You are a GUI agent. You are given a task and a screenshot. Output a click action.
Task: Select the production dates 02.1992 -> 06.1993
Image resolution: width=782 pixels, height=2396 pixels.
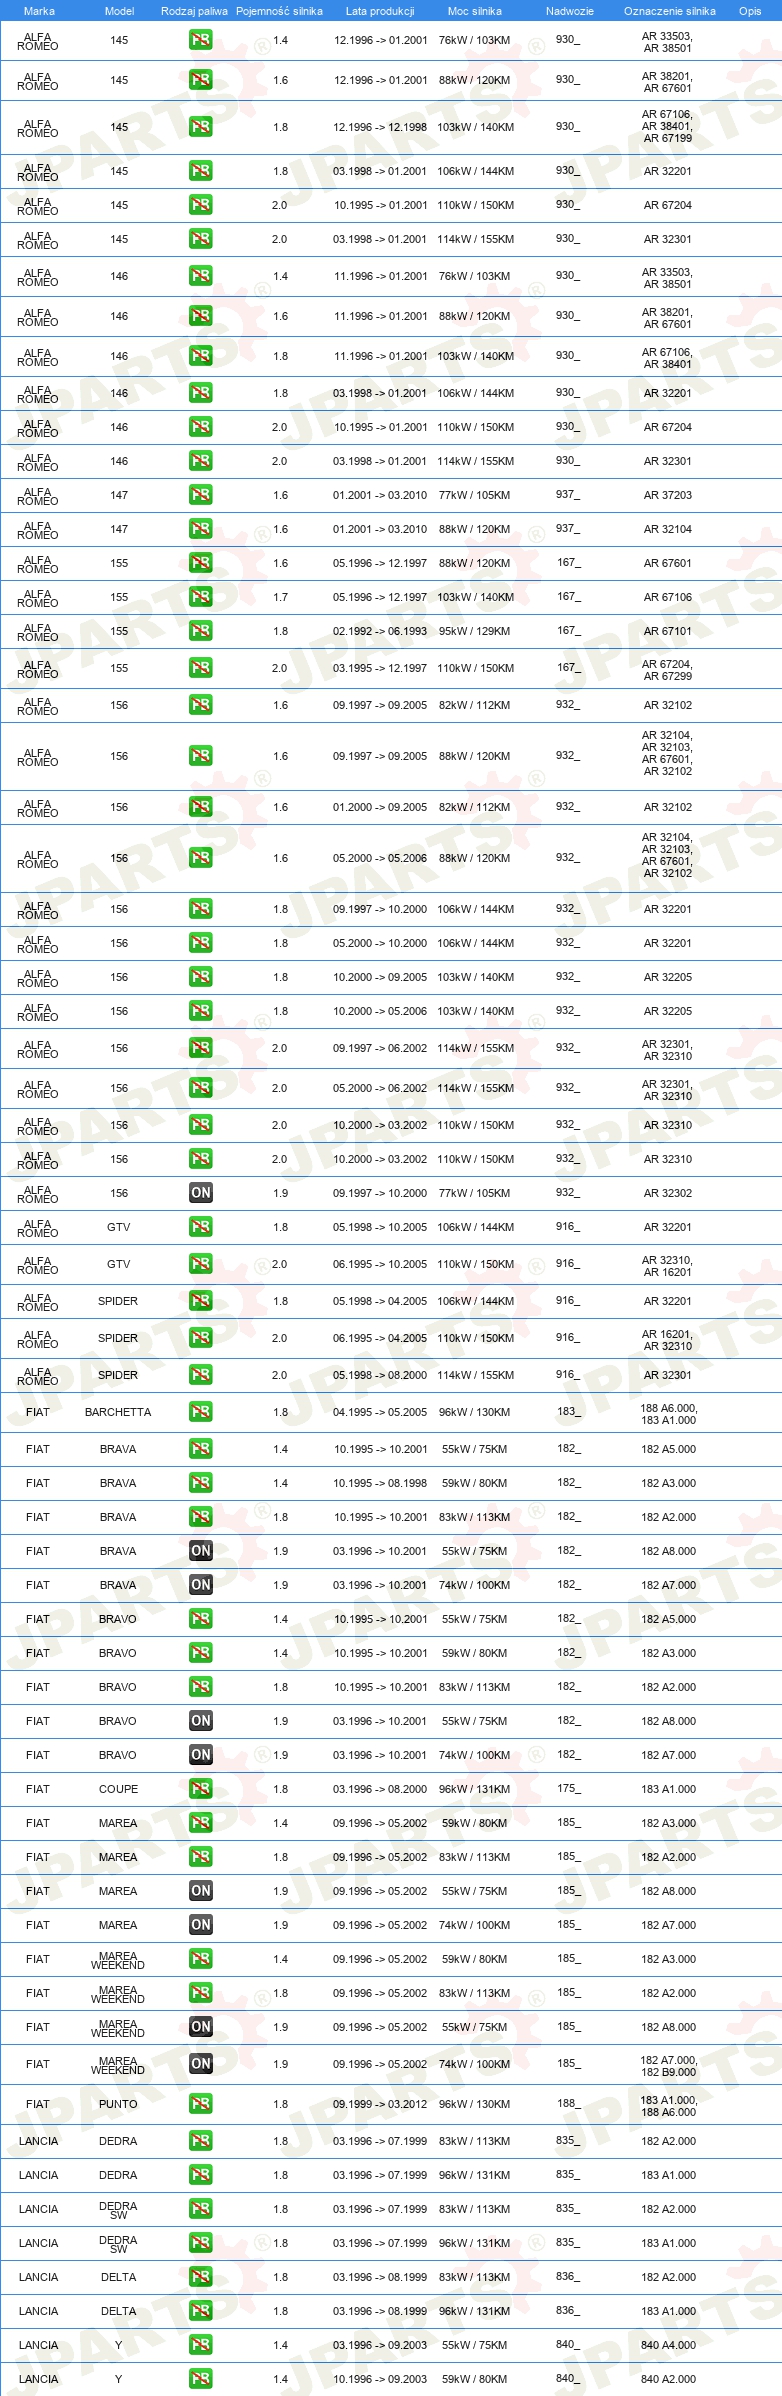[380, 631]
